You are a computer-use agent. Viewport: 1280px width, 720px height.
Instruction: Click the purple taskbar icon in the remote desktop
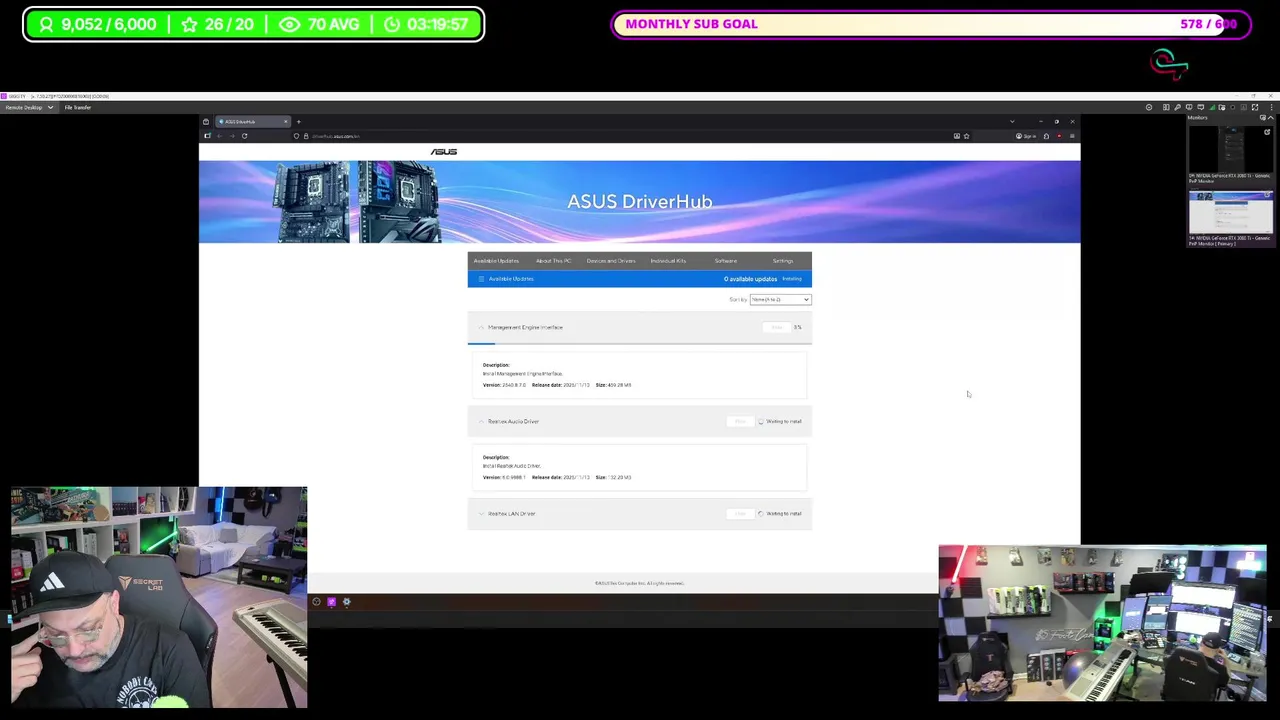(331, 602)
